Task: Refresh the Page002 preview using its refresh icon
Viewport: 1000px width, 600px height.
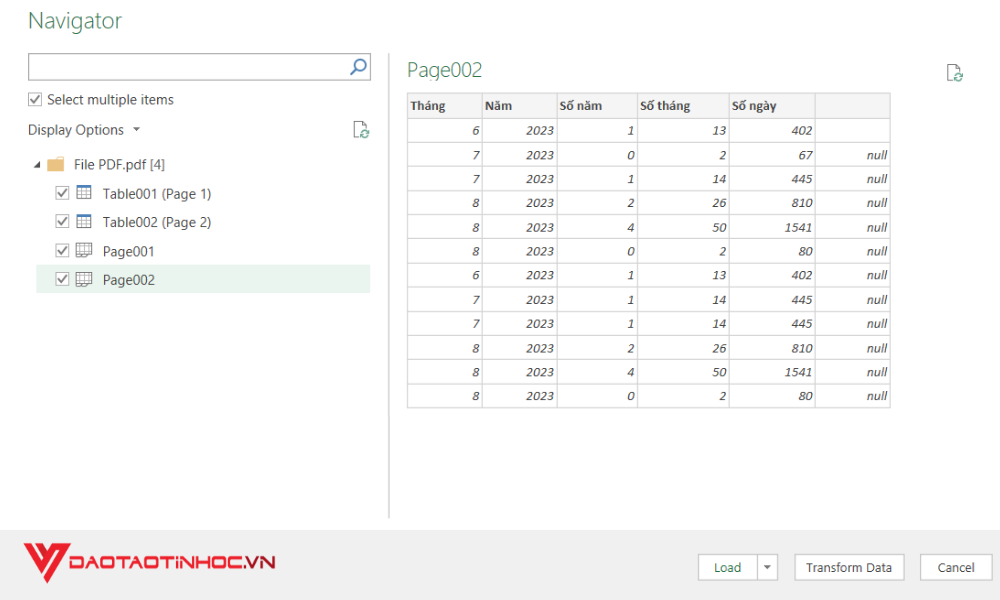Action: 955,72
